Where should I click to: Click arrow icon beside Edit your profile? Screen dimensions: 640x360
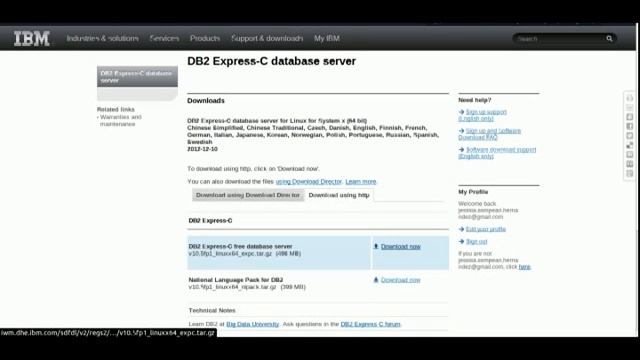click(x=461, y=229)
